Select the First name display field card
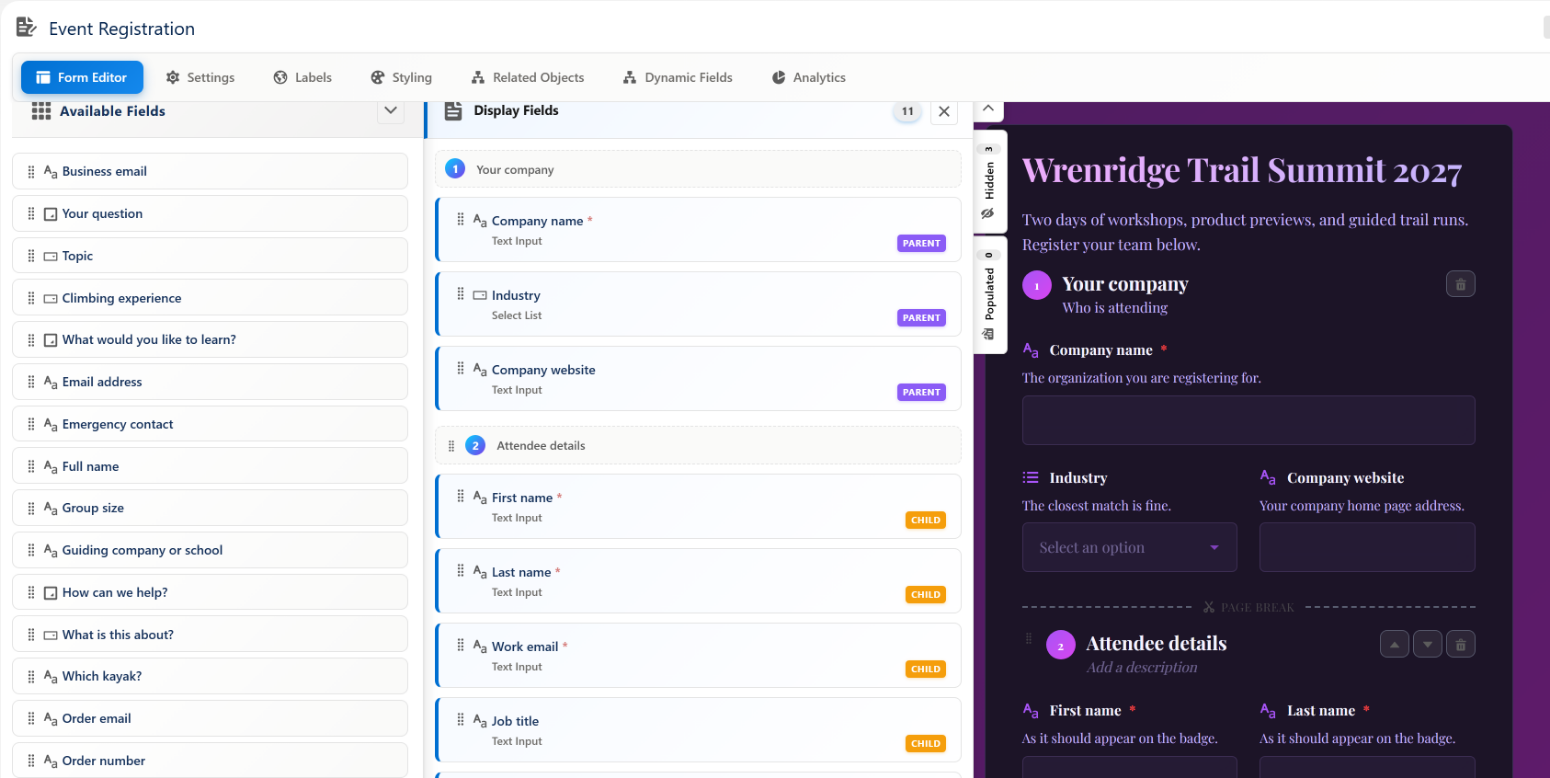The width and height of the screenshot is (1550, 778). click(698, 506)
